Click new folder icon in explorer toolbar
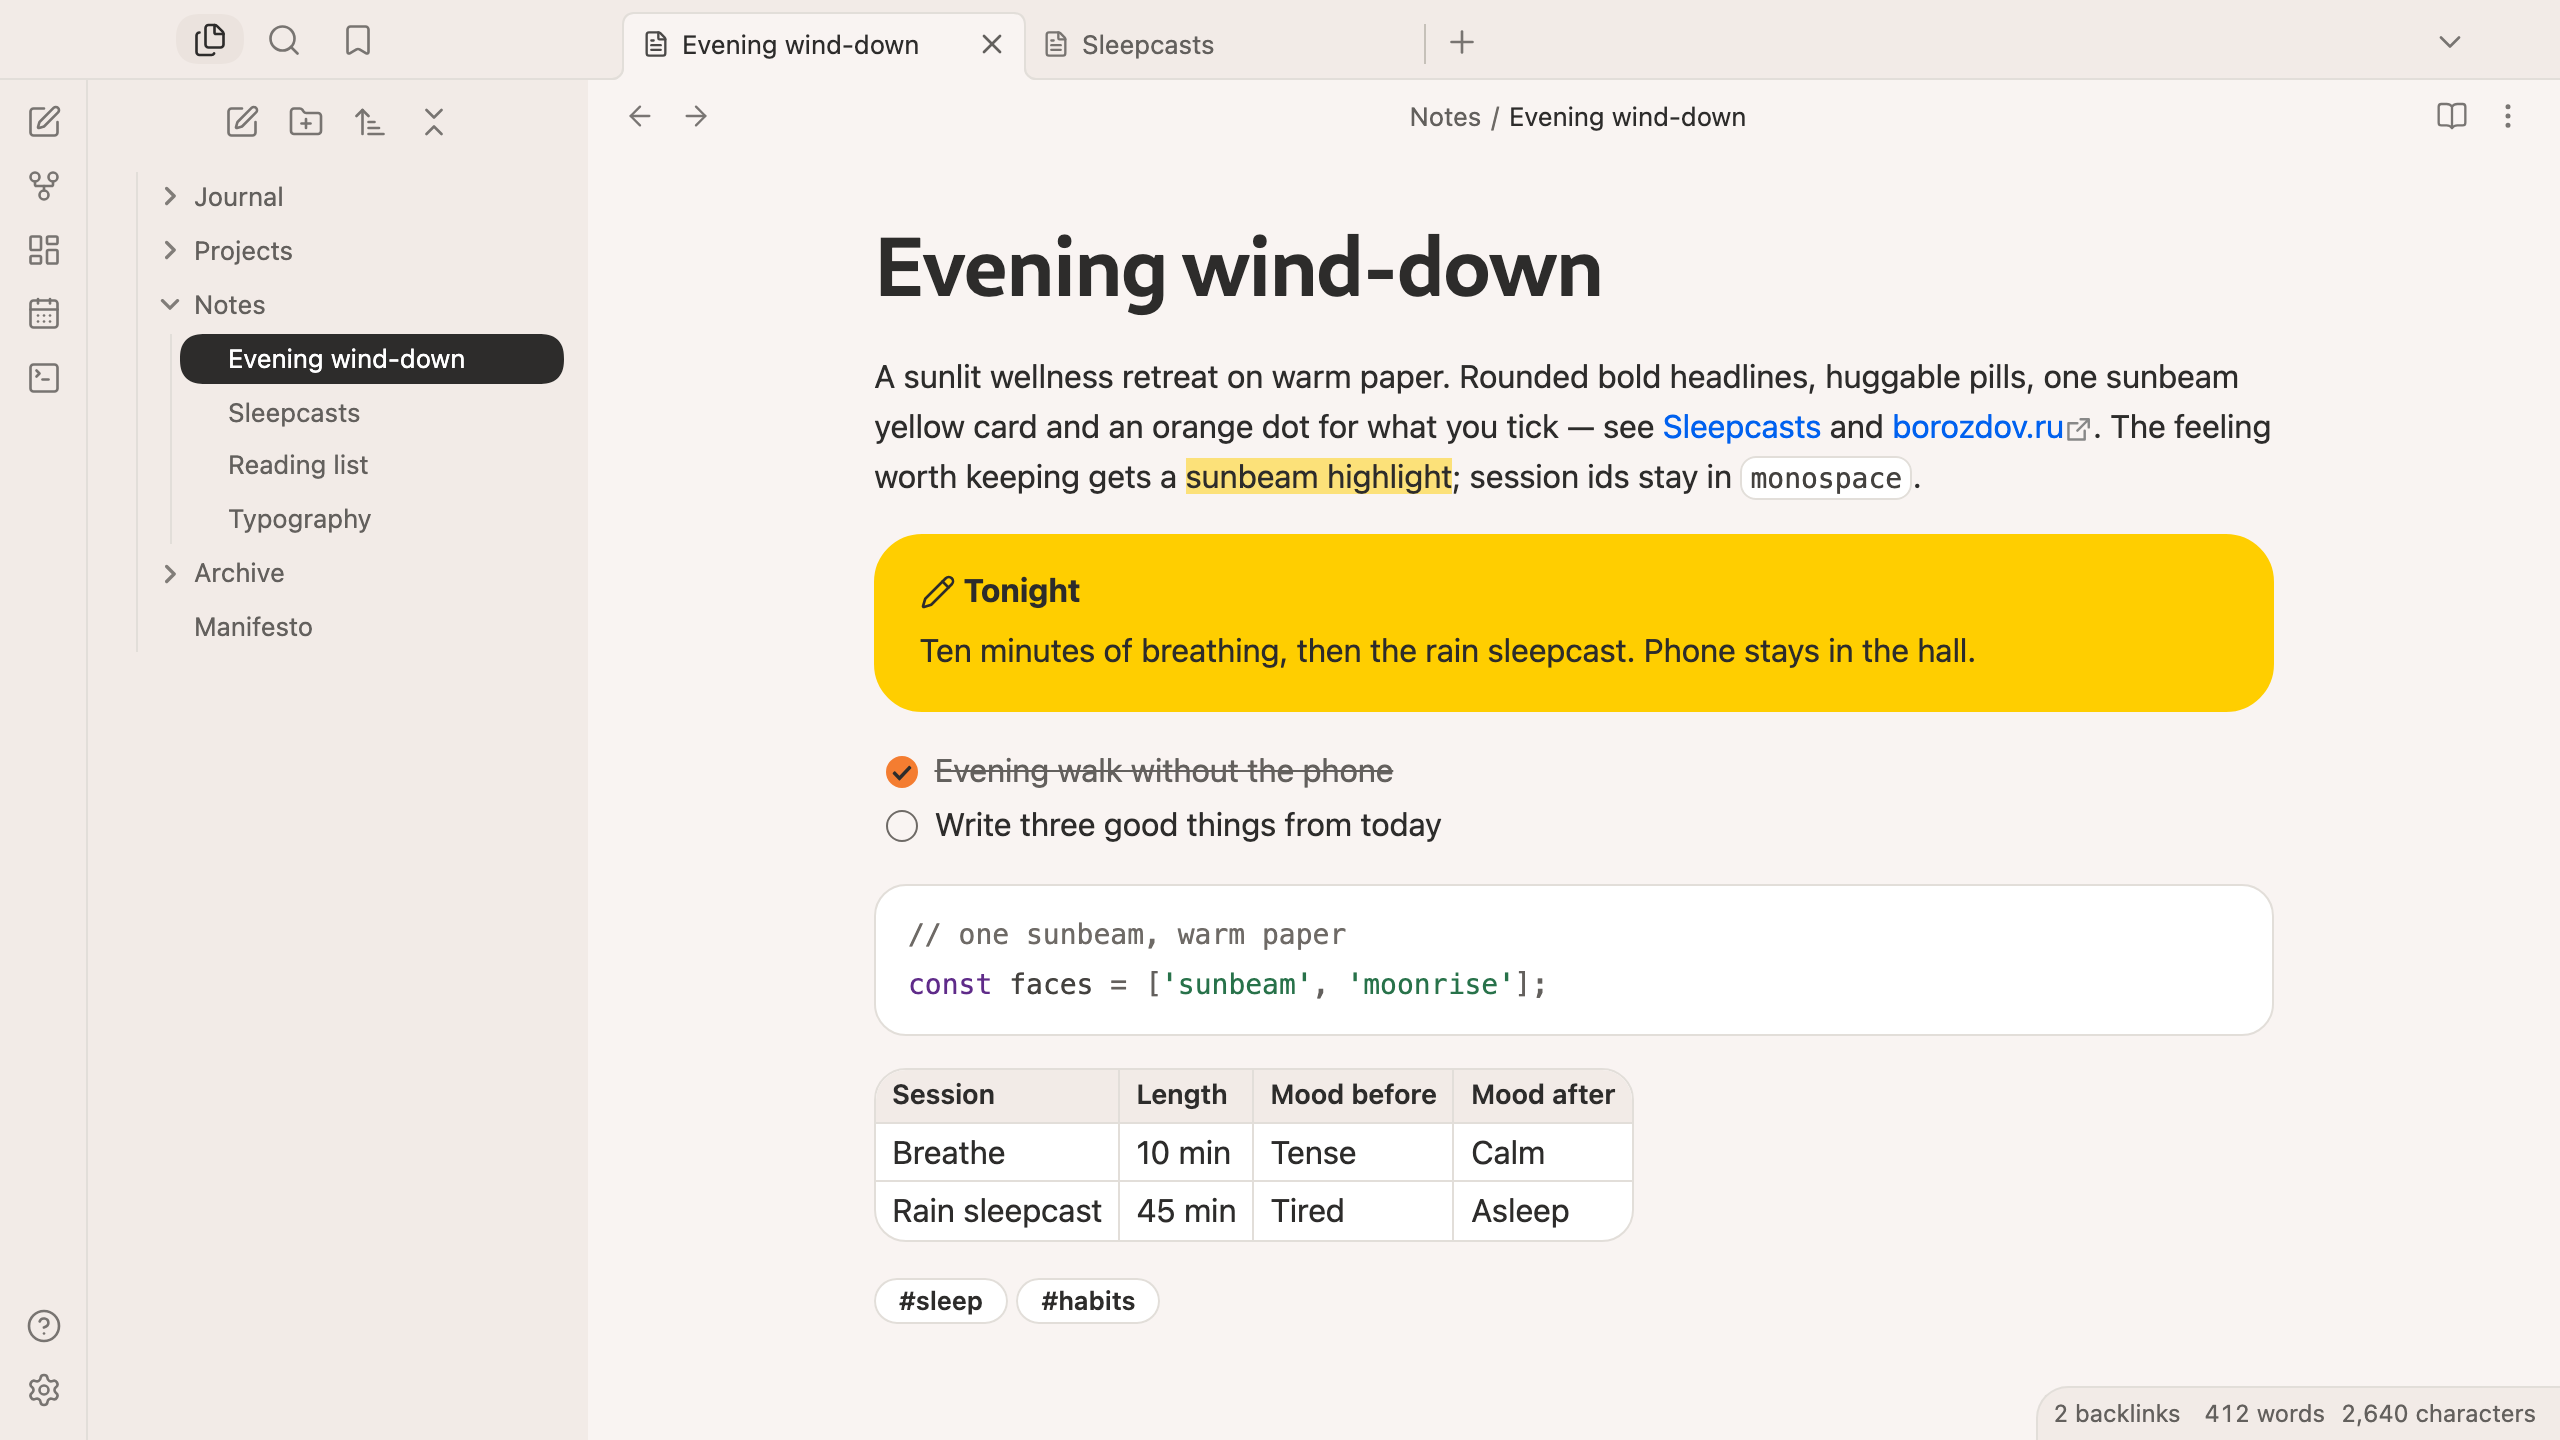This screenshot has height=1440, width=2560. [x=306, y=122]
